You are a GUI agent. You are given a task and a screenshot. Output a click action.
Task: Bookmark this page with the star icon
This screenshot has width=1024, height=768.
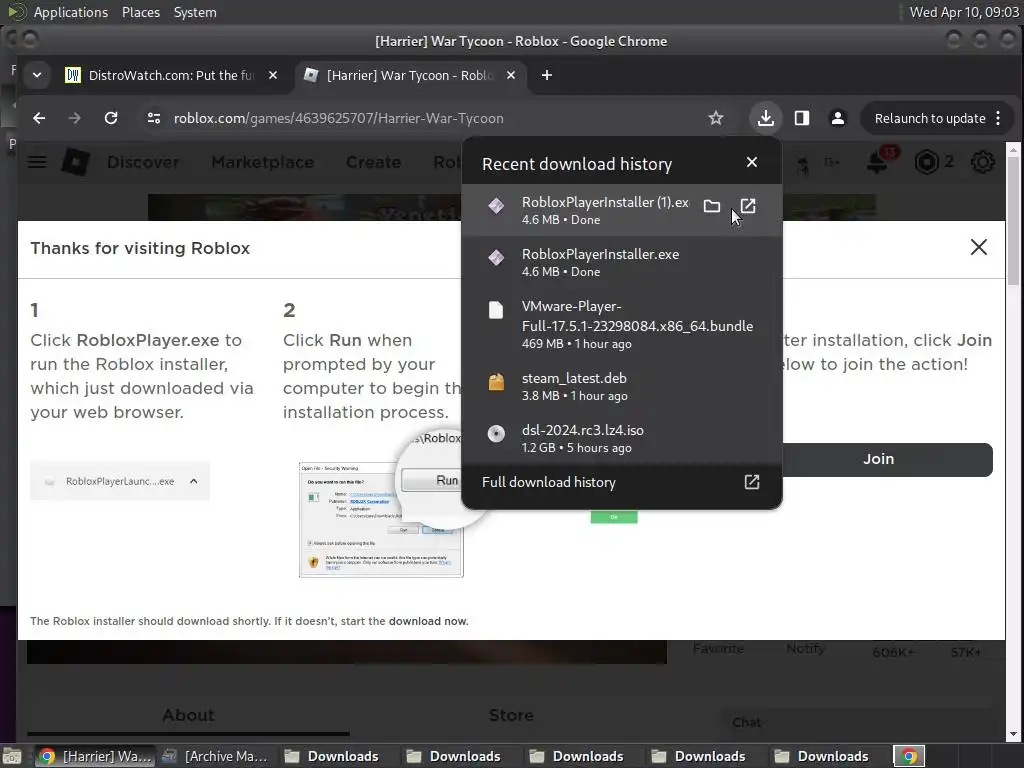pyautogui.click(x=716, y=118)
